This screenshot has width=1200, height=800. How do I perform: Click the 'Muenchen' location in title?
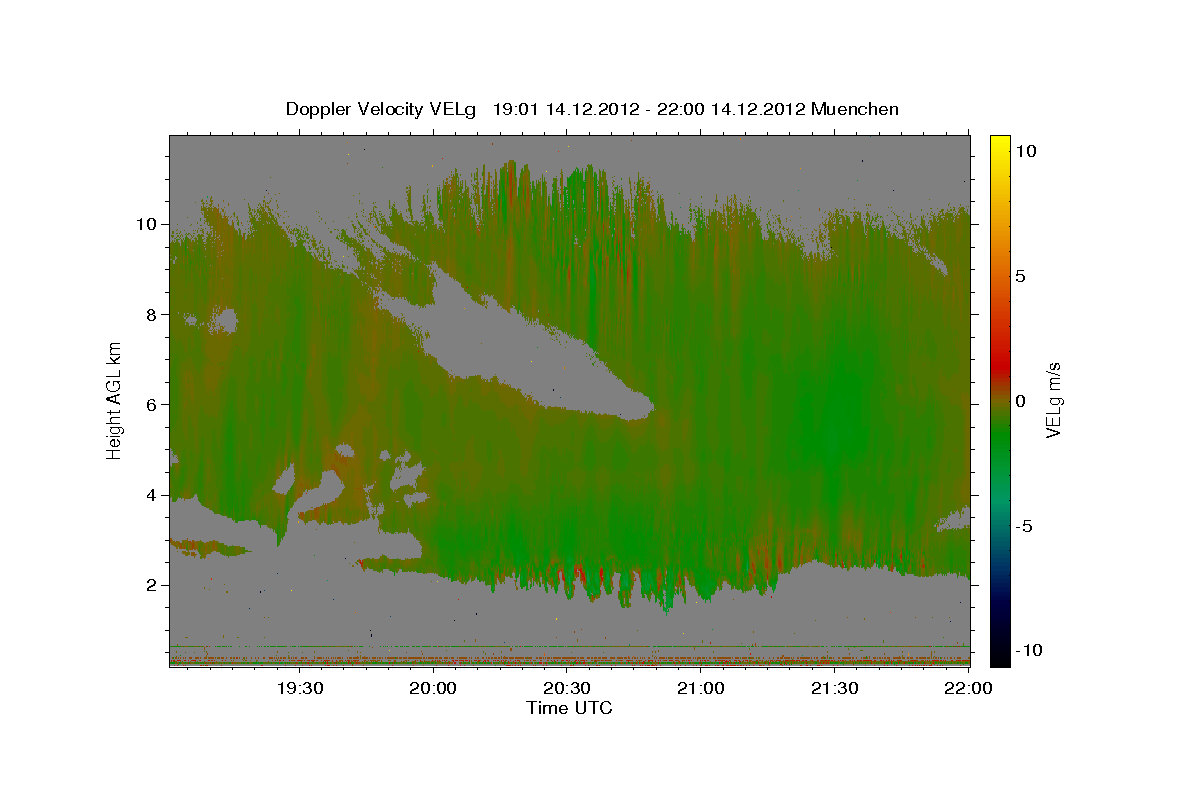[x=855, y=108]
